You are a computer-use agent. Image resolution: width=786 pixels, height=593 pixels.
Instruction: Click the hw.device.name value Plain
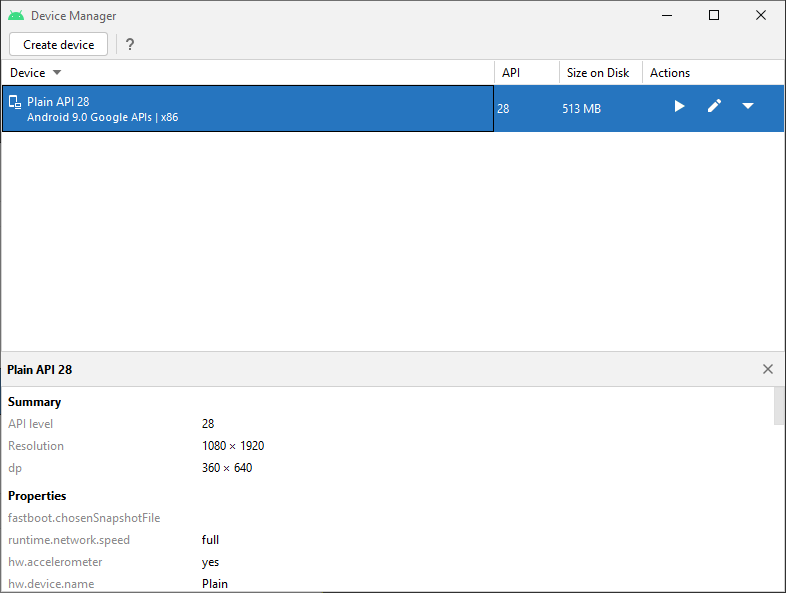(215, 584)
